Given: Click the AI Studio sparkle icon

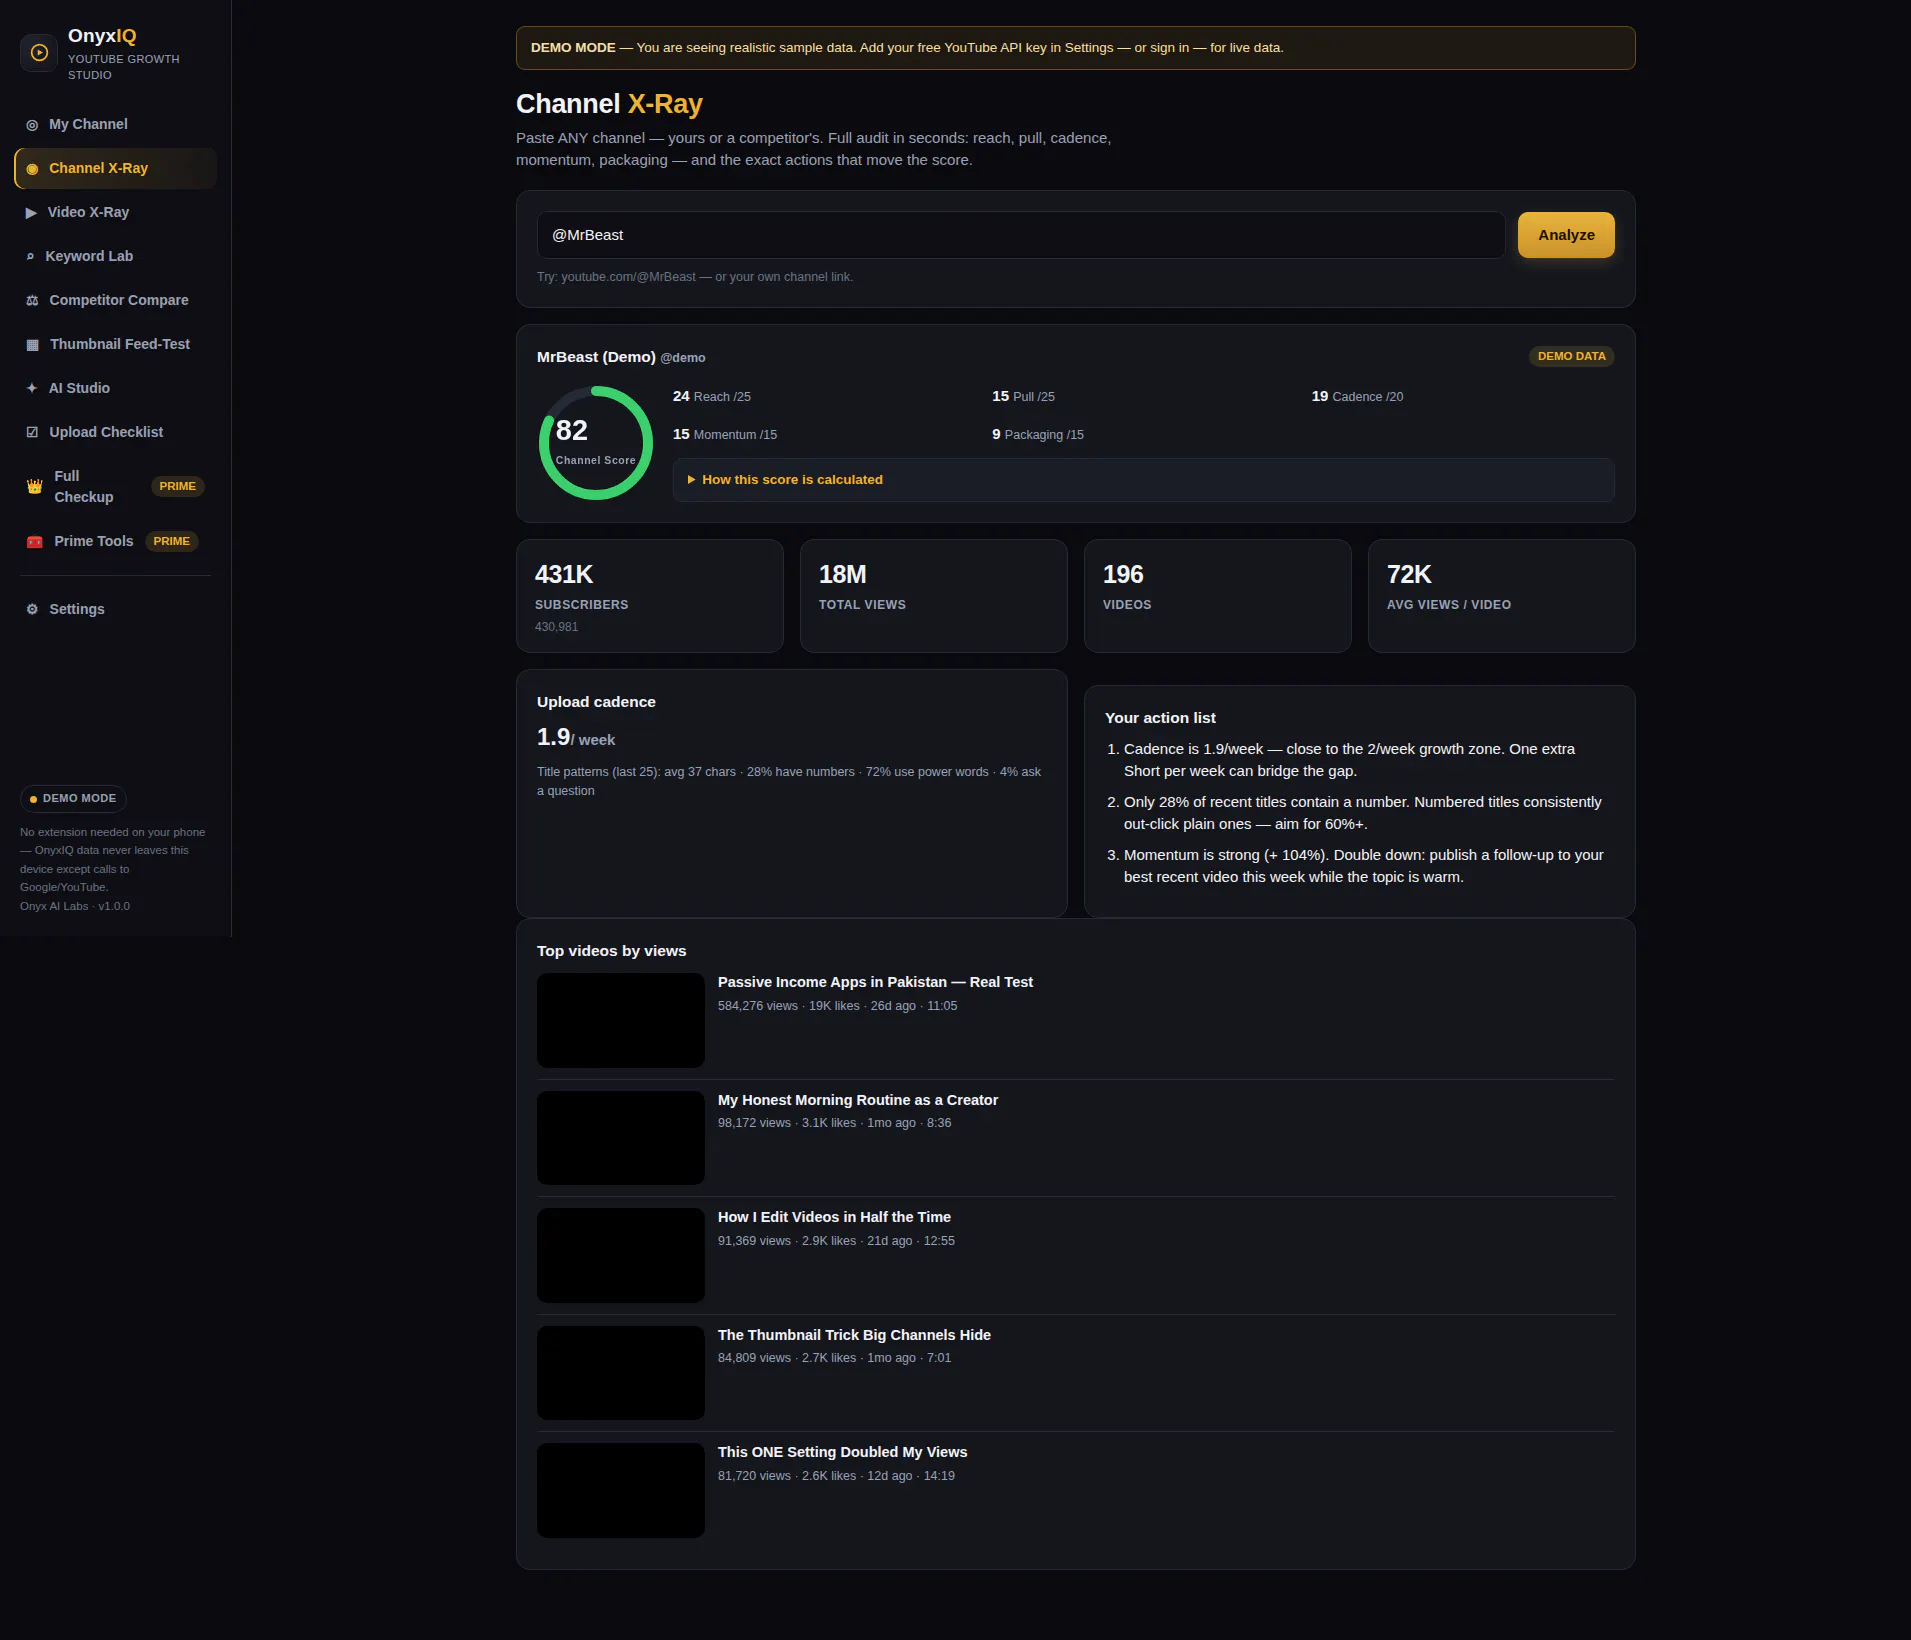Looking at the screenshot, I should click(x=32, y=388).
